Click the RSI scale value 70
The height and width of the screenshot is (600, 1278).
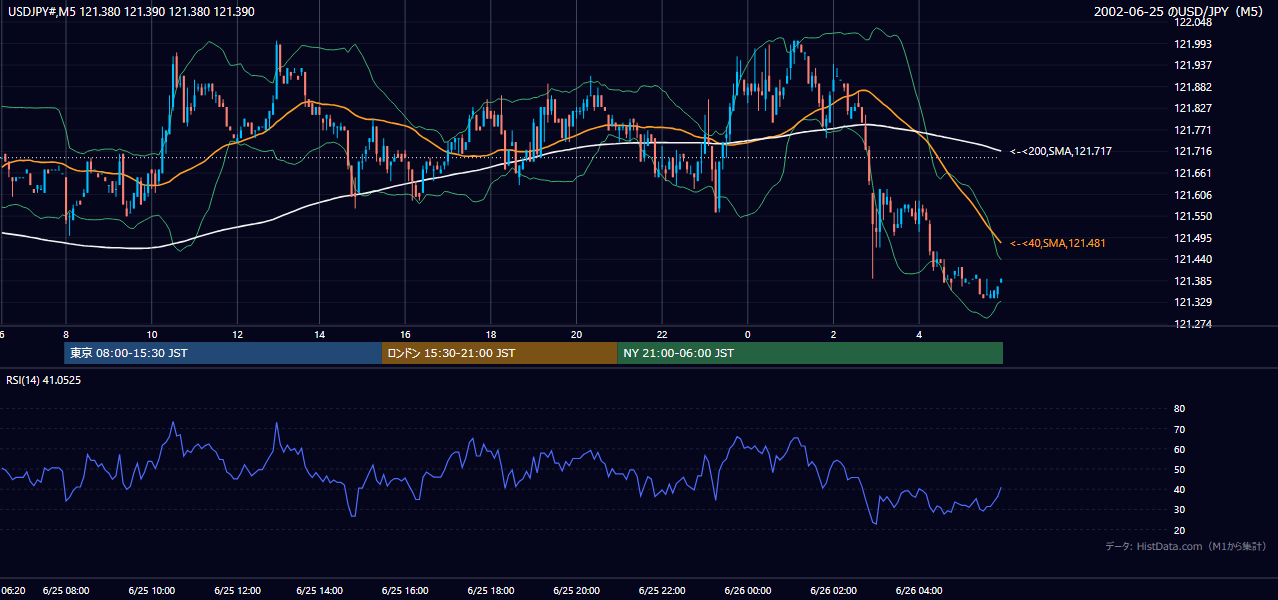[x=1180, y=429]
